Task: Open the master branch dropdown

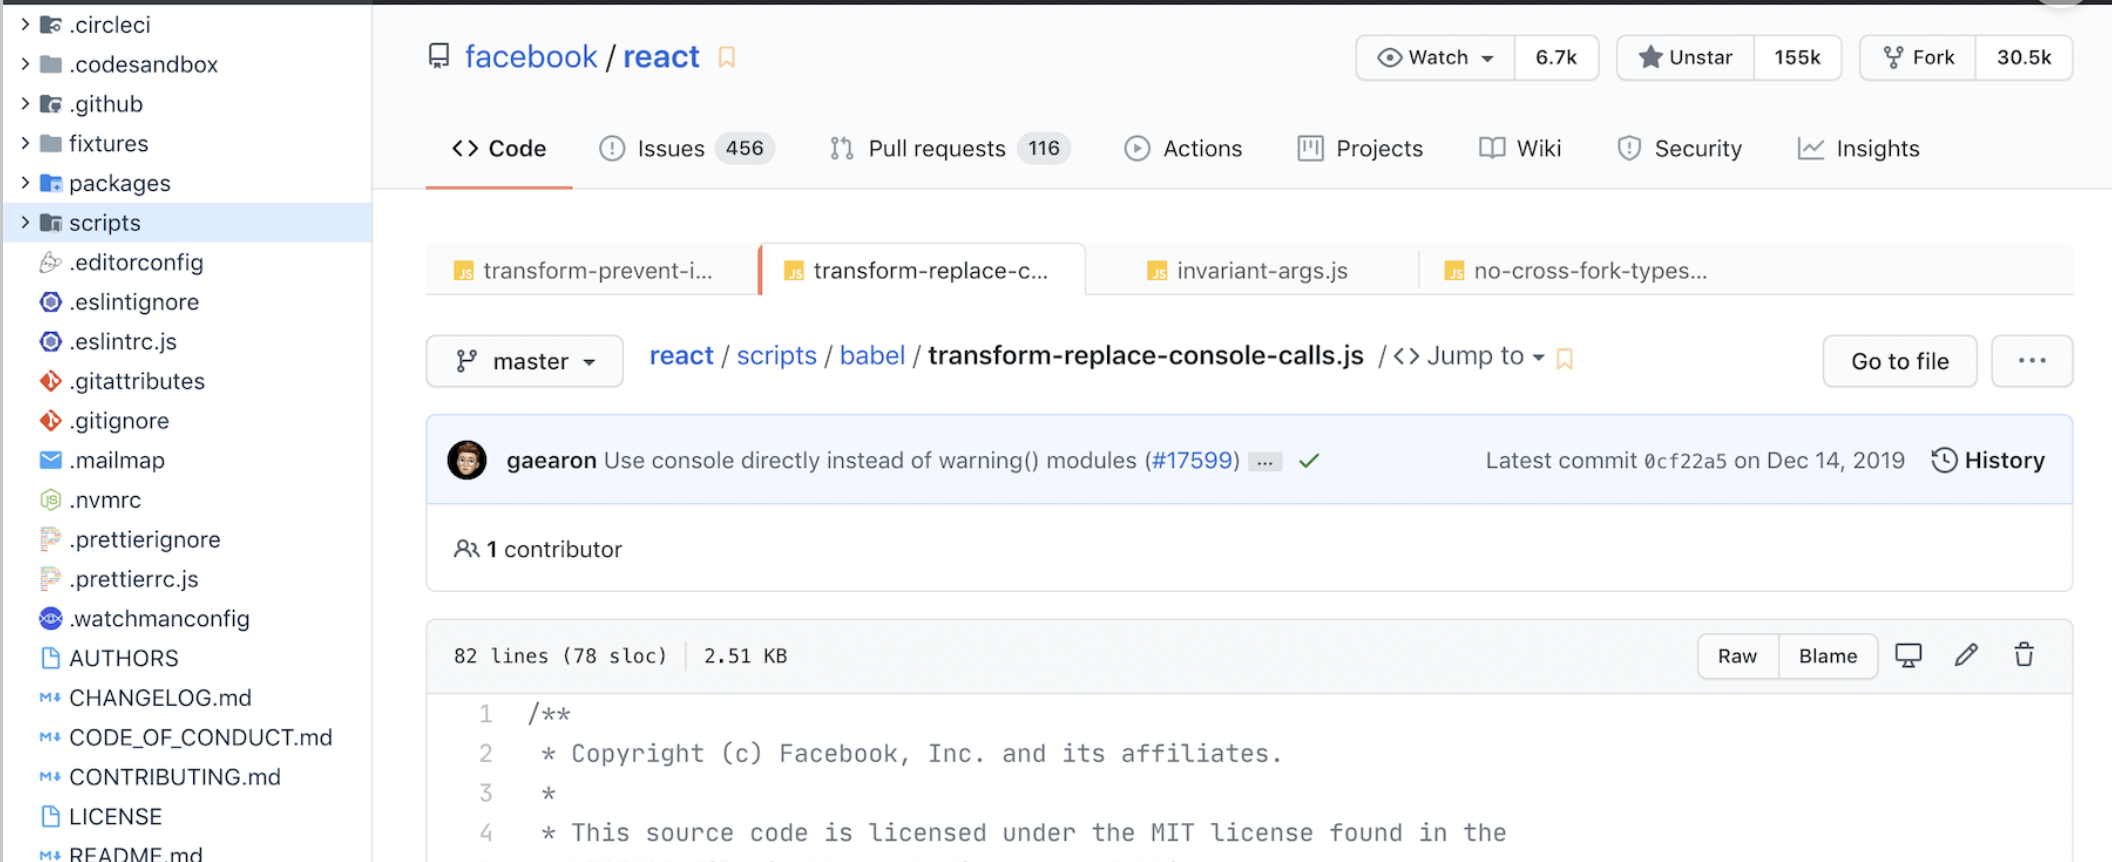Action: (x=524, y=361)
